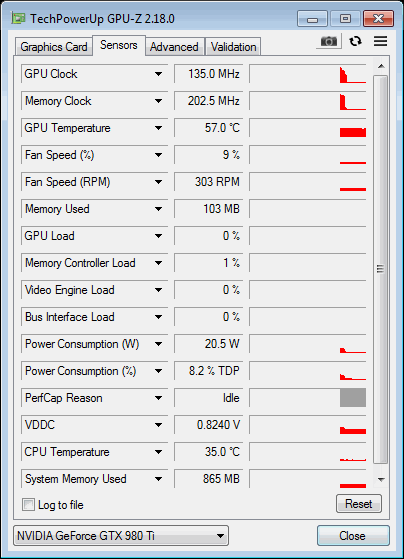
Task: Enable the Log to file checkbox
Action: tap(29, 505)
